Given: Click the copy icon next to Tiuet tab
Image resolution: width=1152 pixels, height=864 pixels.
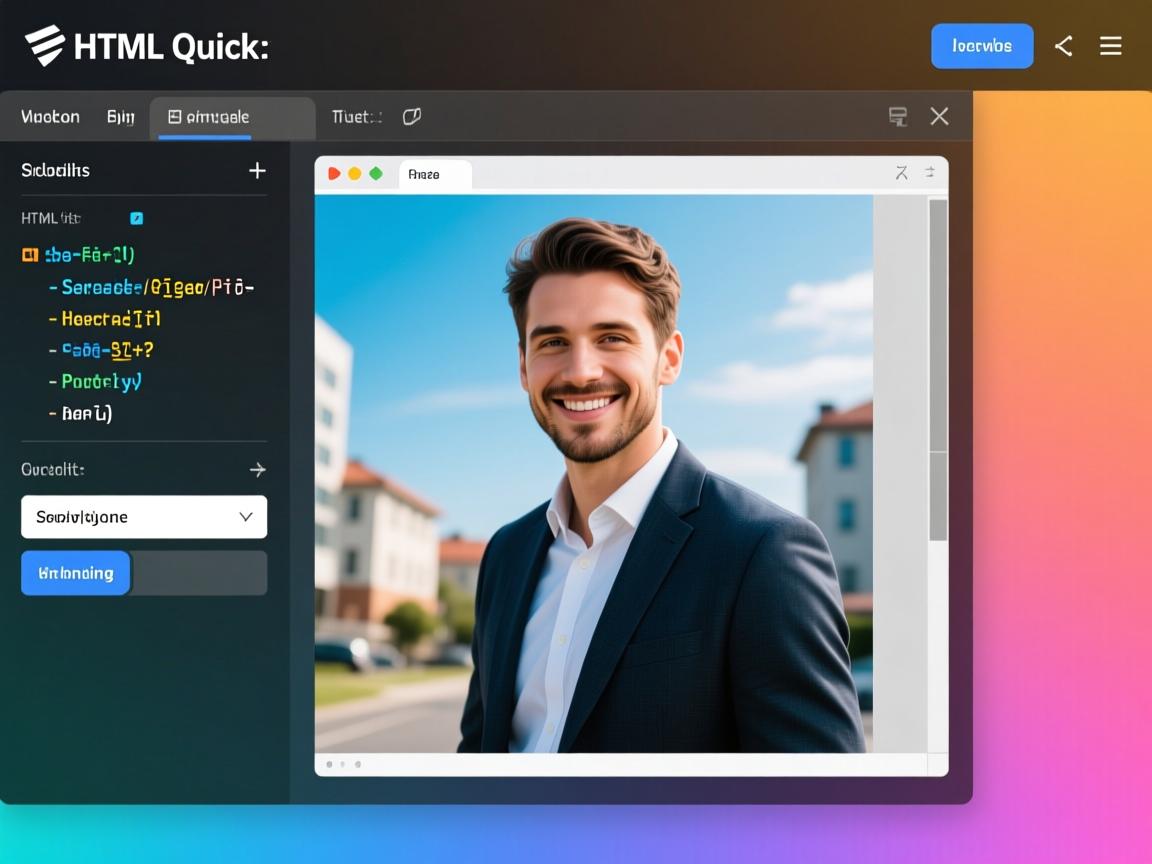Looking at the screenshot, I should (411, 117).
